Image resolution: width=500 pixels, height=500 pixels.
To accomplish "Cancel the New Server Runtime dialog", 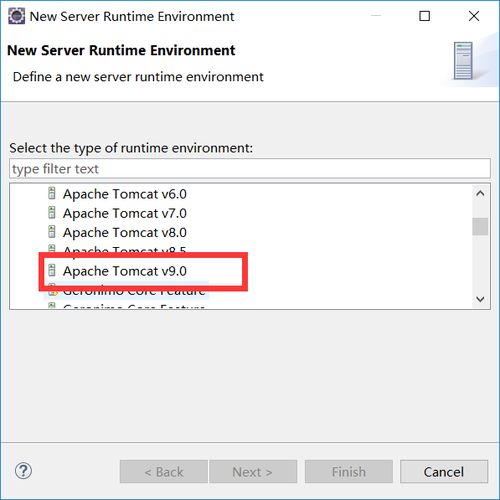I will (x=444, y=472).
